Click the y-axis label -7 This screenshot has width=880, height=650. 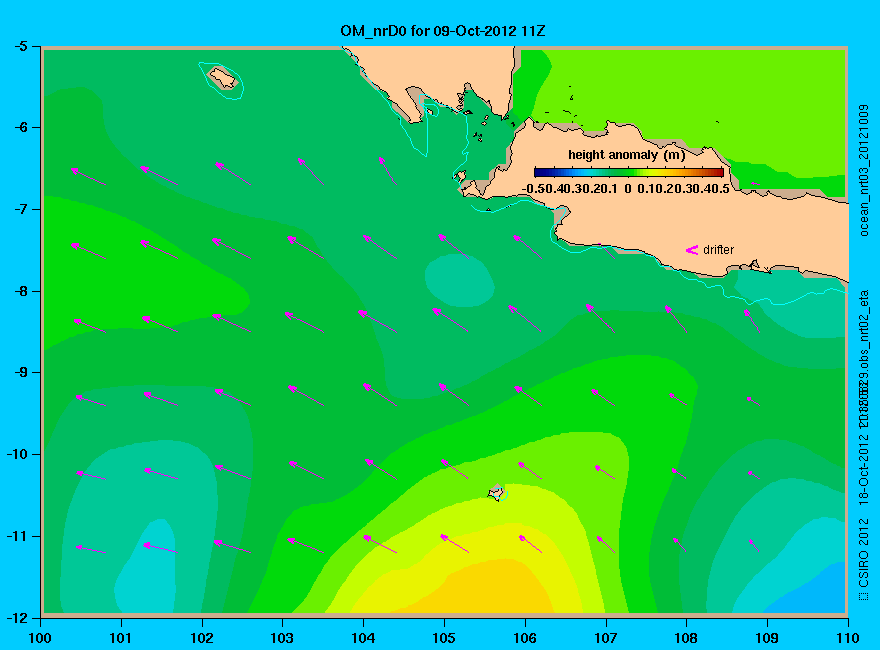[x=20, y=209]
